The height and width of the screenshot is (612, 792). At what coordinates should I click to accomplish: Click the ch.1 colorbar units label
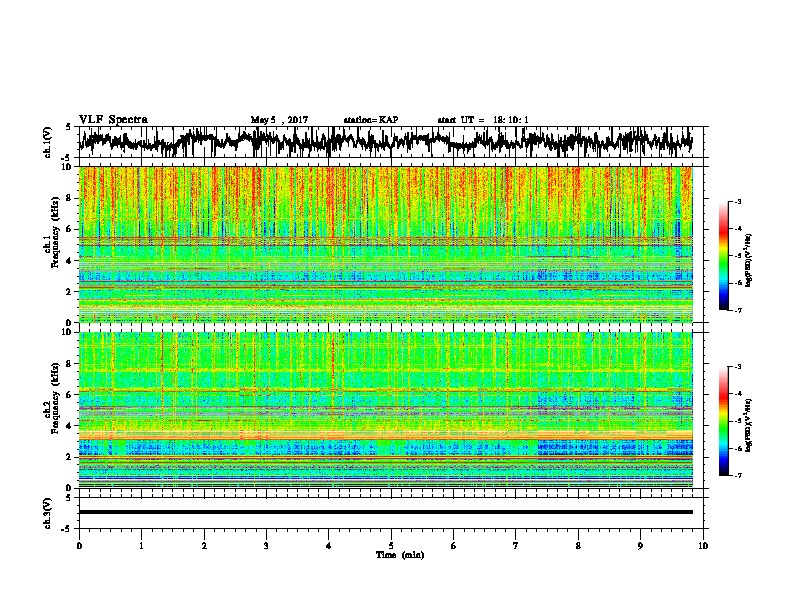click(x=749, y=261)
